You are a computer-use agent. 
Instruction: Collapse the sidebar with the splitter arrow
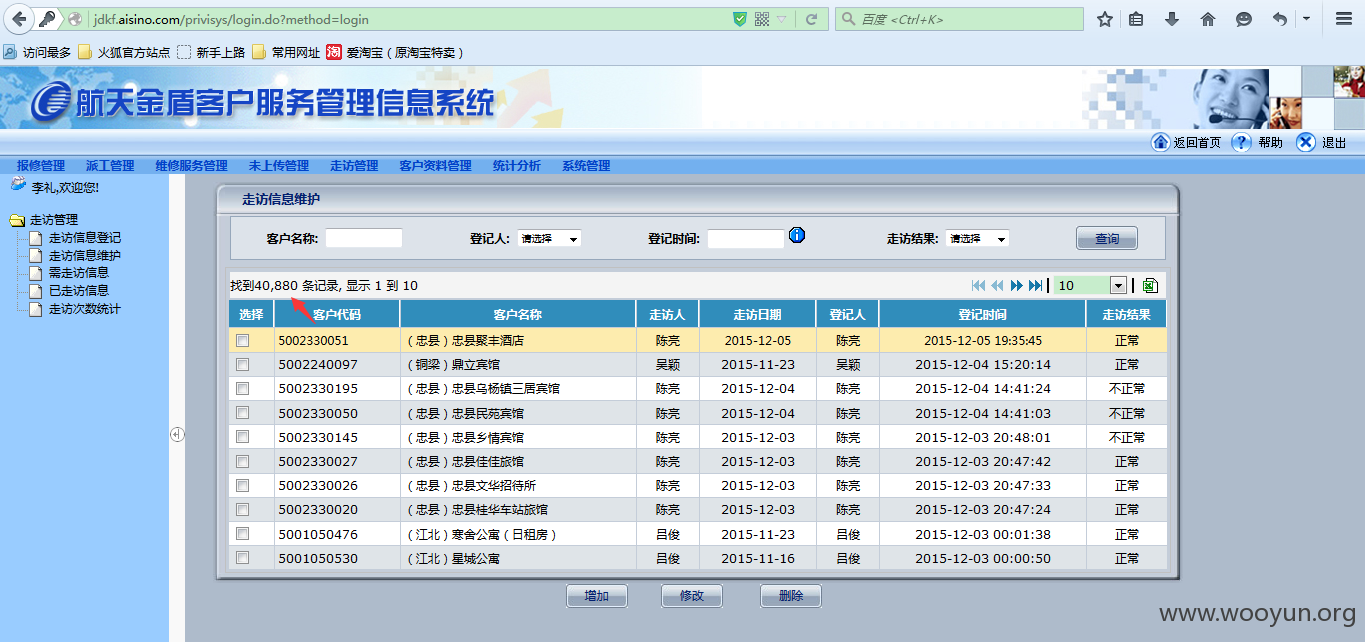tap(177, 434)
